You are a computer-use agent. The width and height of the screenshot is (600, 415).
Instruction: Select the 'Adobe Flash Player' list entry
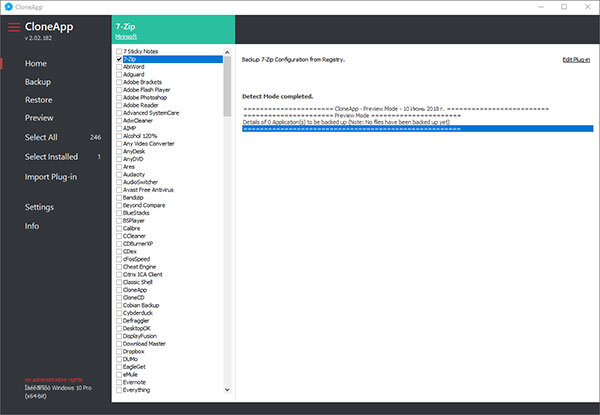(147, 90)
